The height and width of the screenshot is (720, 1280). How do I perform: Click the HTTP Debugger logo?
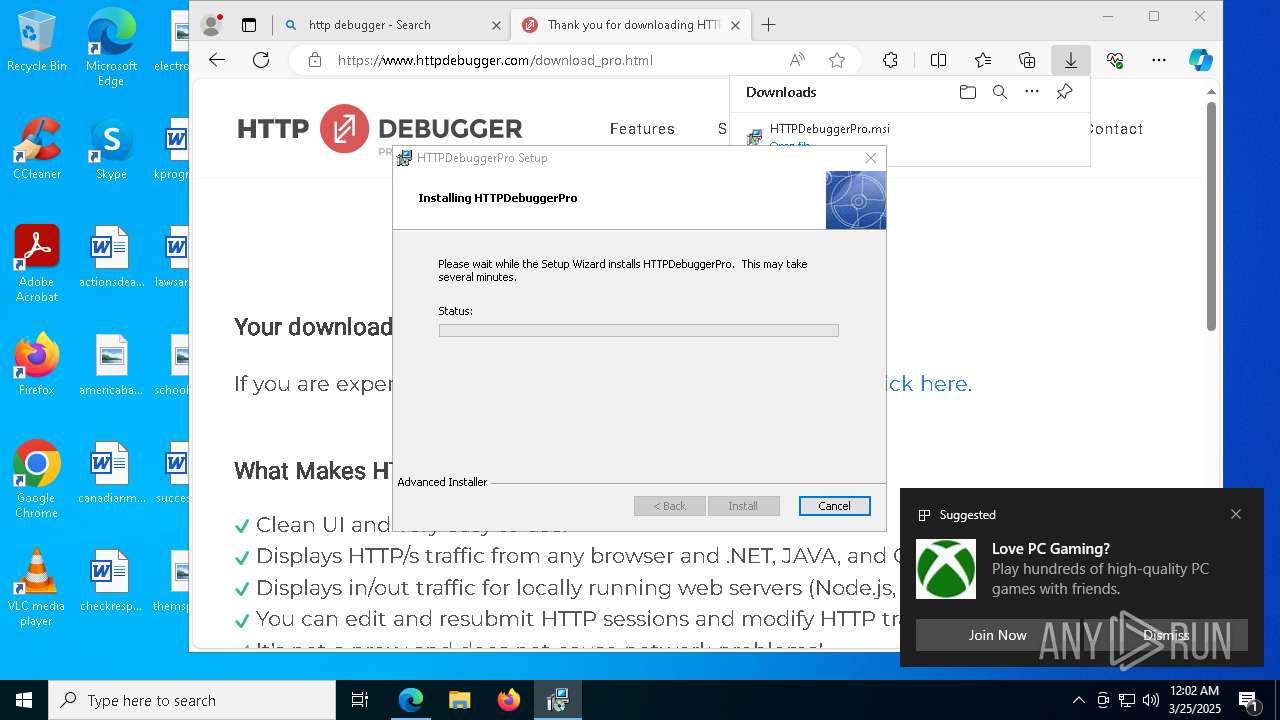(x=380, y=129)
